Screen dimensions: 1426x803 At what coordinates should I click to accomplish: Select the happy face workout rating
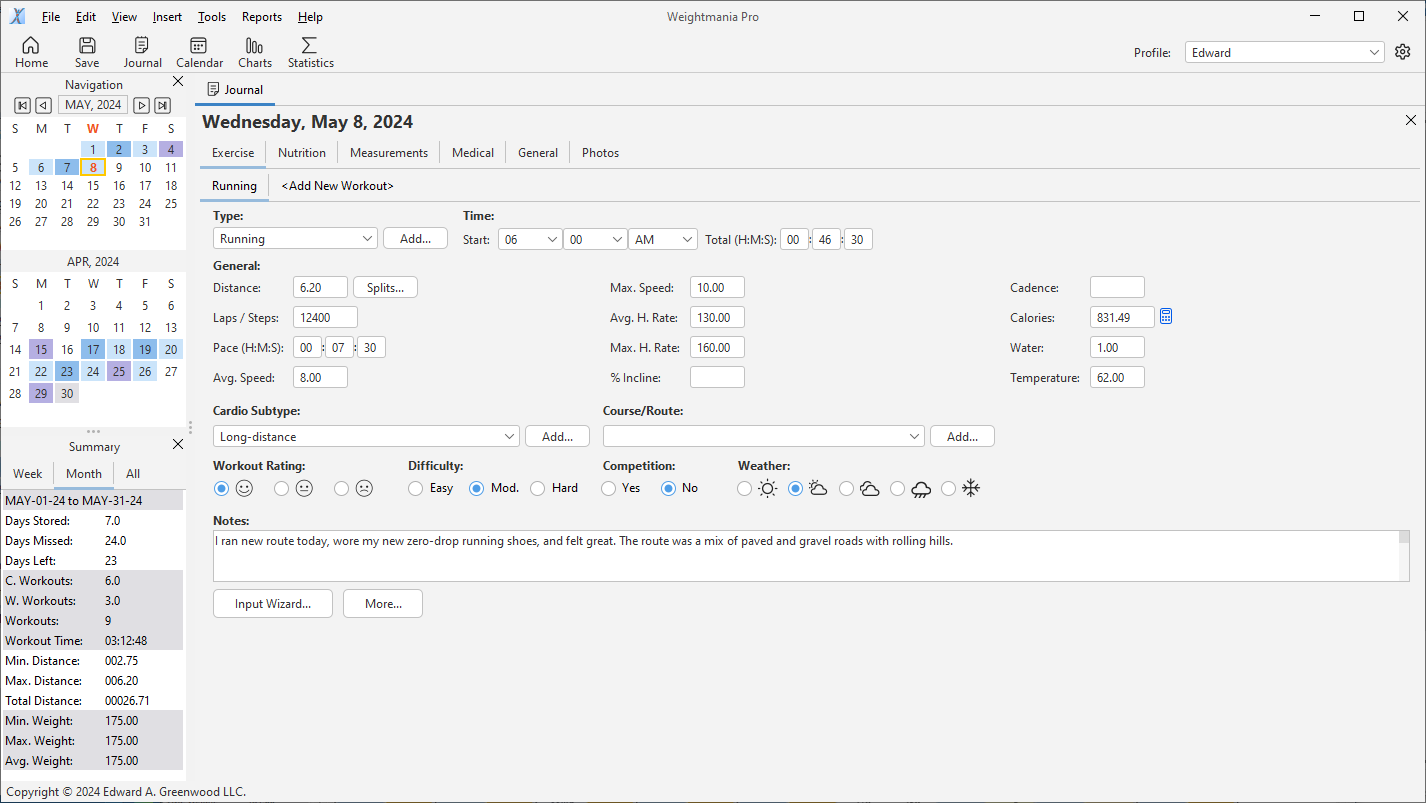221,488
